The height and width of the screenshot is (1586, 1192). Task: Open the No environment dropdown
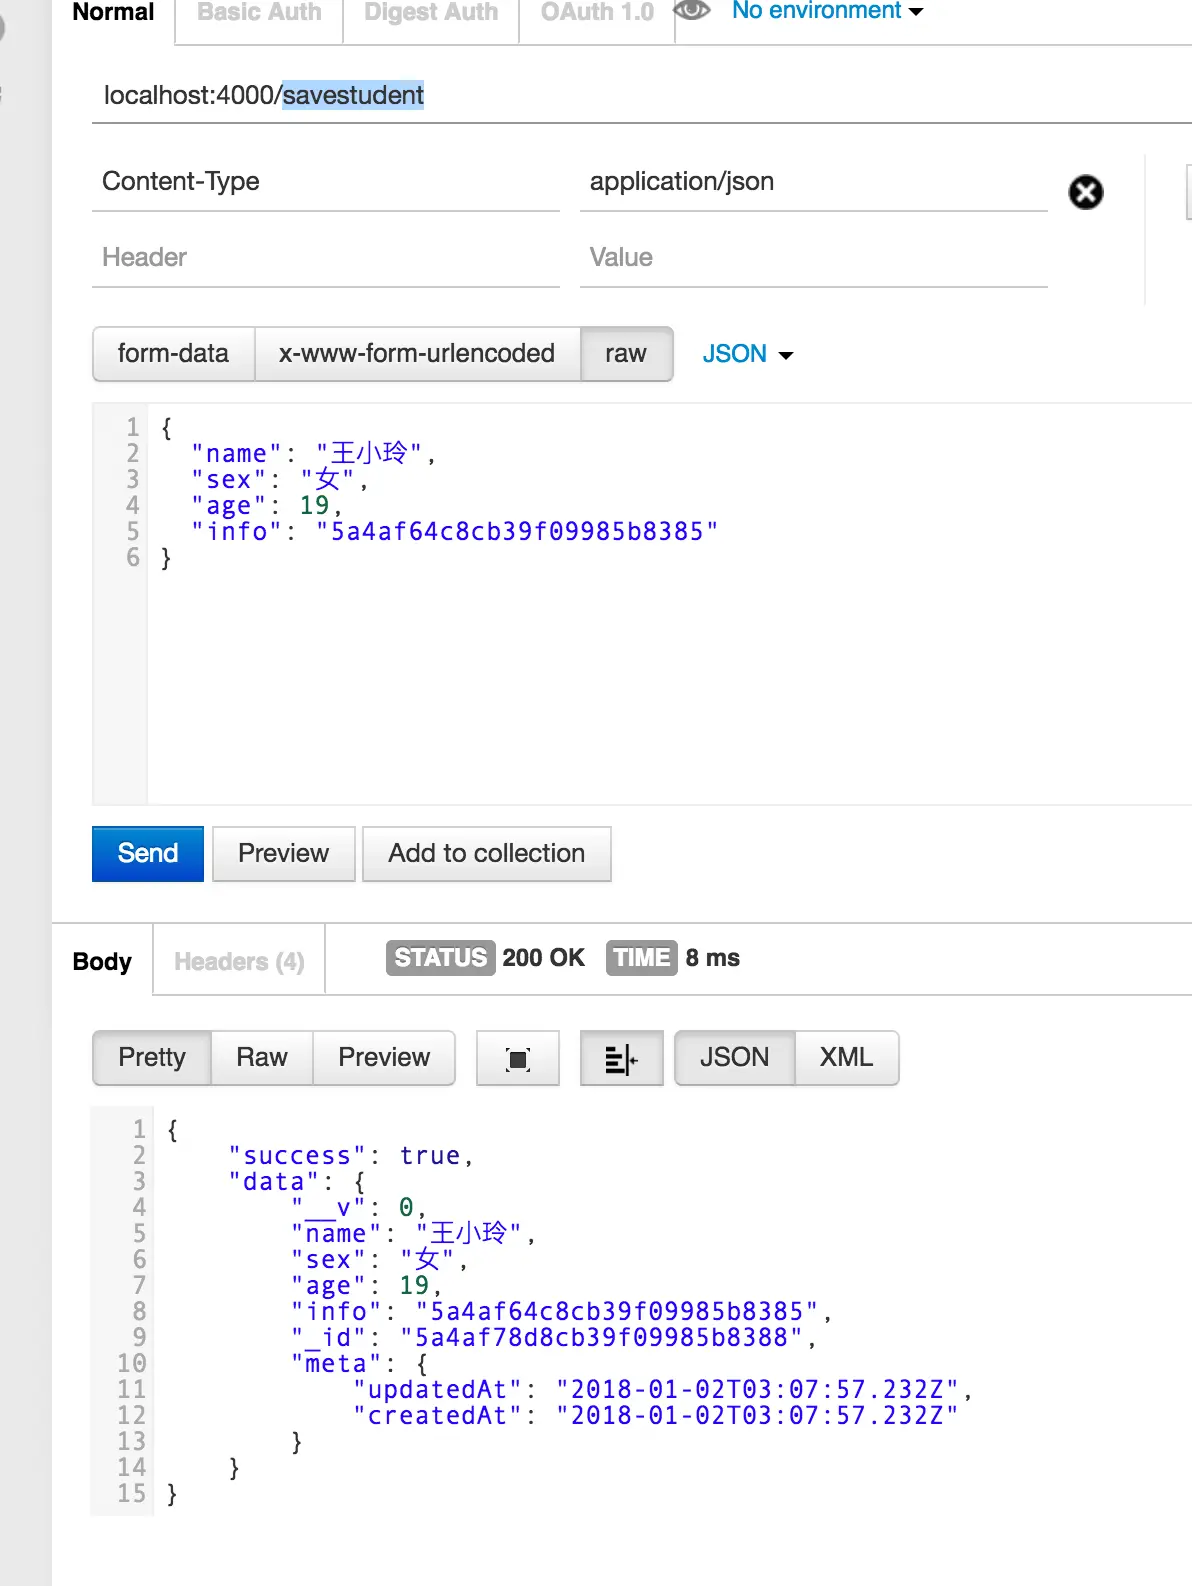coord(827,11)
